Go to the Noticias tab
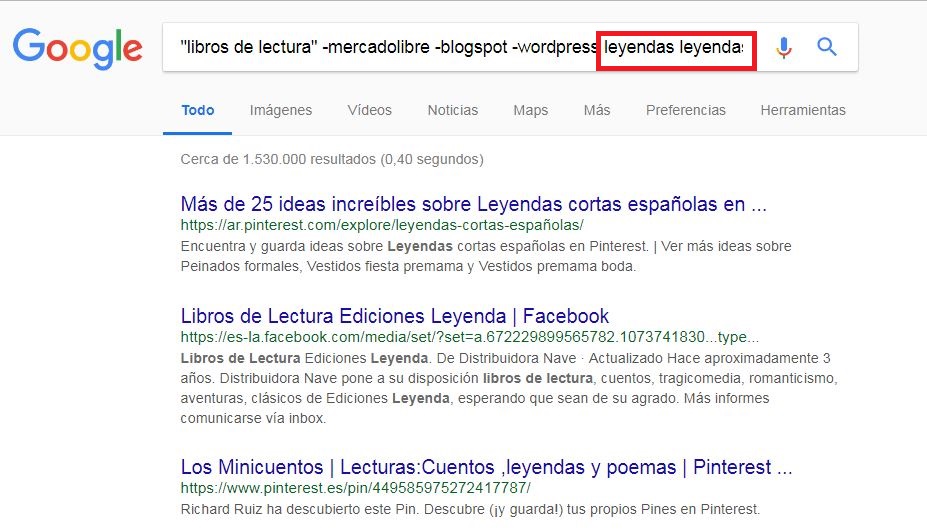Screen dimensions: 927x530 point(452,110)
